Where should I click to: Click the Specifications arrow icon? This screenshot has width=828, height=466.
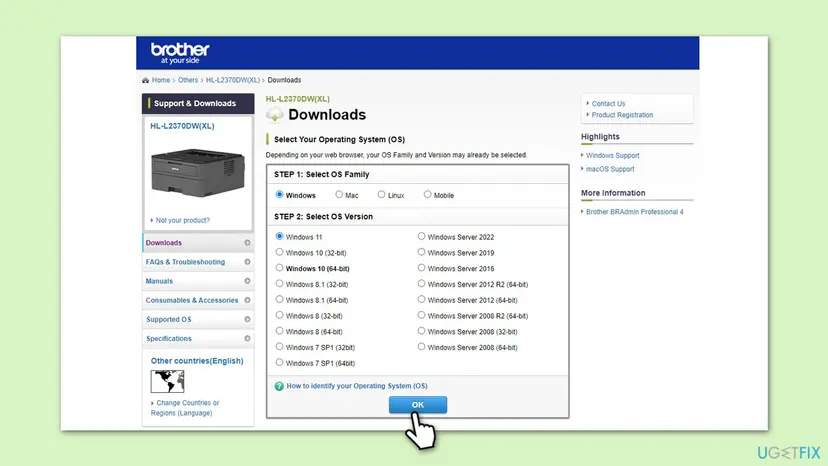(x=247, y=338)
